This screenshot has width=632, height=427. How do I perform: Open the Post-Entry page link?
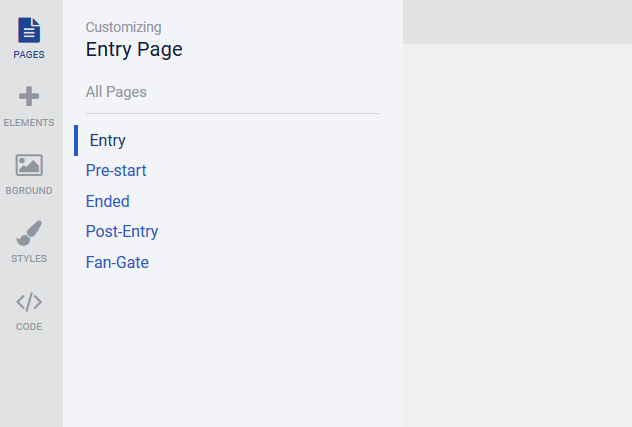[122, 231]
